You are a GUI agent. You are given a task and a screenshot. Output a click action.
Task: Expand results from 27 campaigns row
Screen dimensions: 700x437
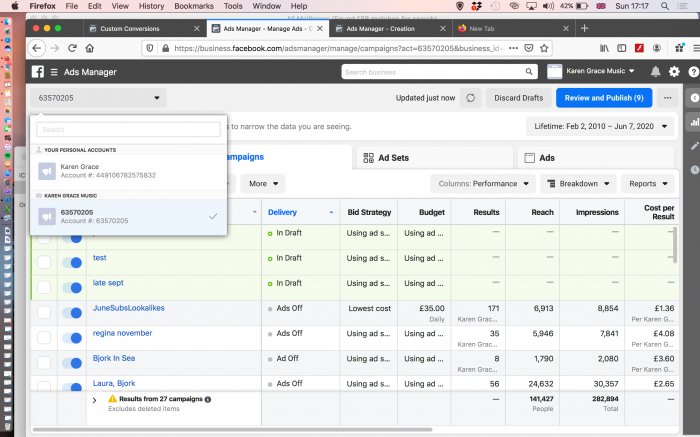[94, 400]
